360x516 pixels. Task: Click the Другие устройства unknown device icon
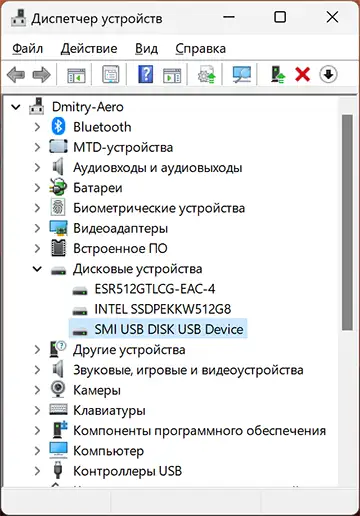click(x=58, y=349)
